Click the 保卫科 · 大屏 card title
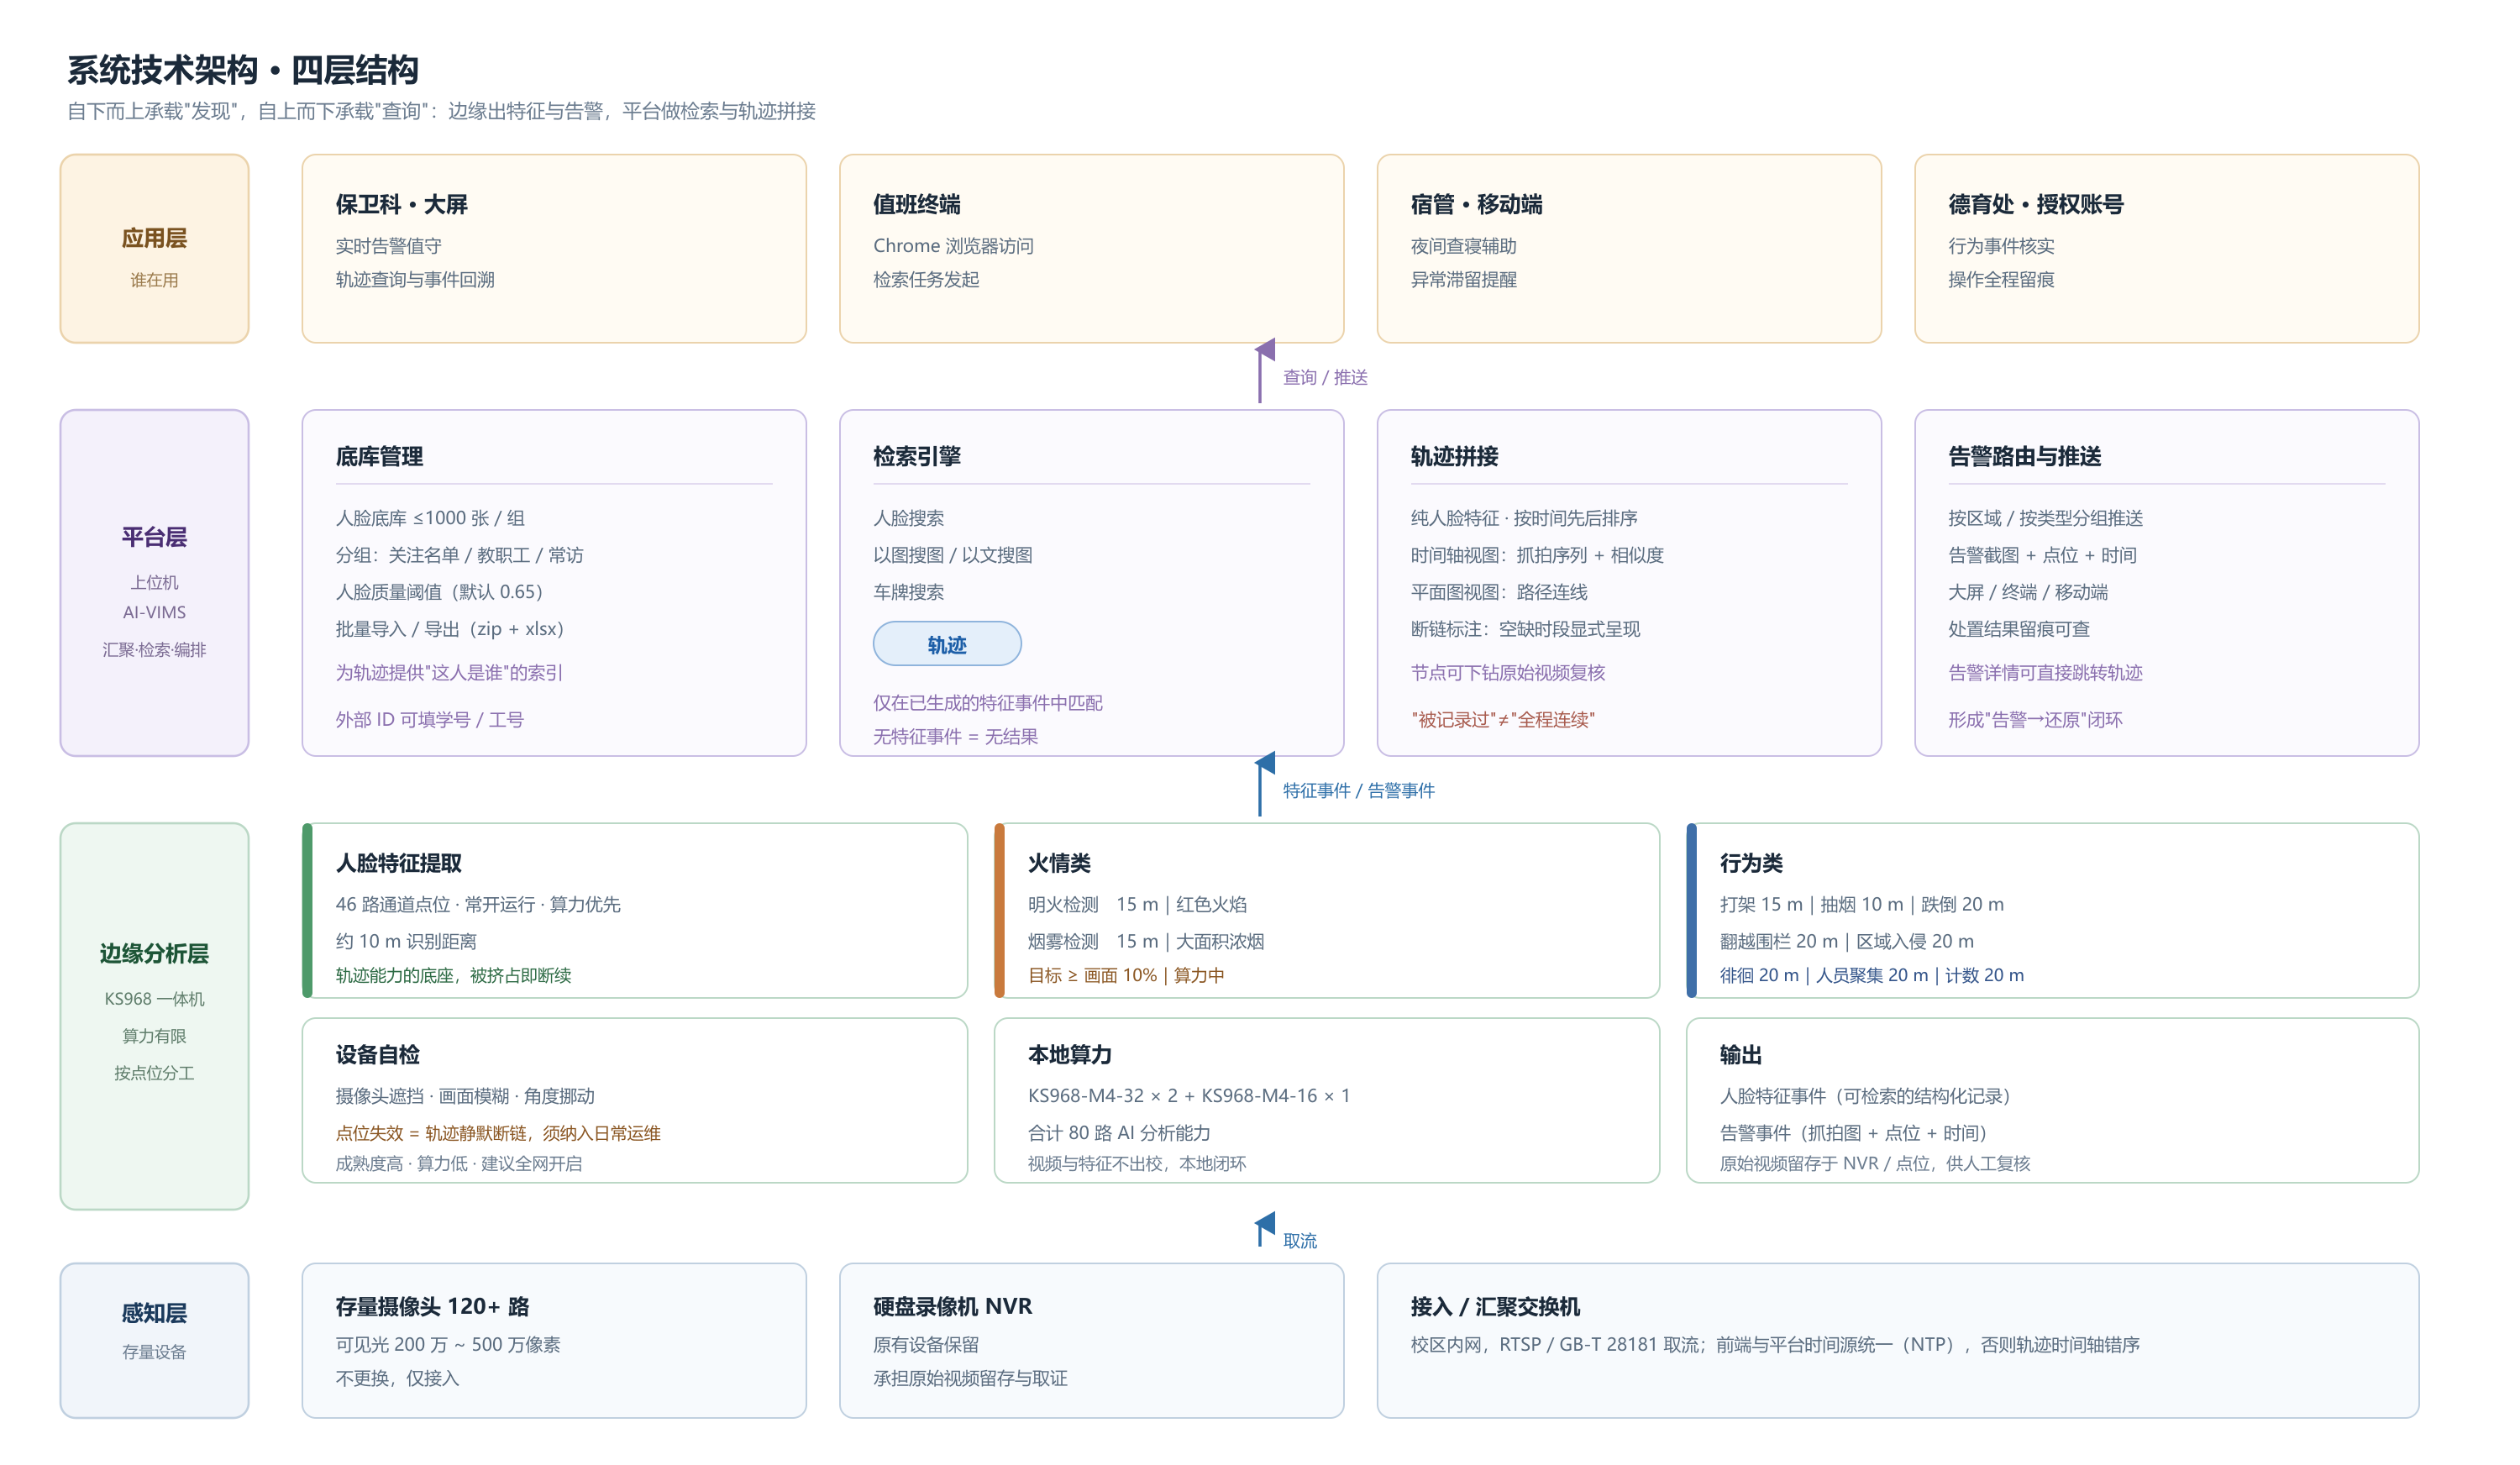Viewport: 2520px width, 1465px height. (x=401, y=204)
